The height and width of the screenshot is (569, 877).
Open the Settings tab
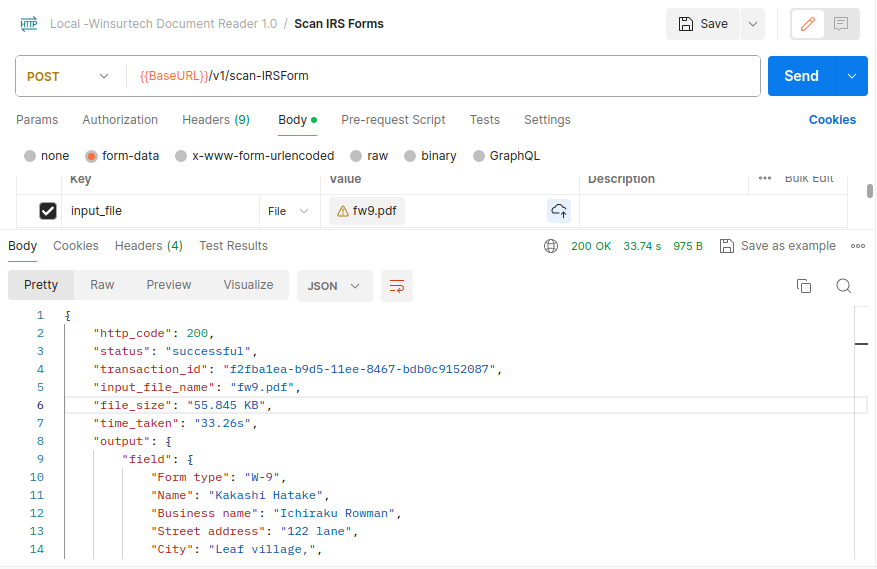[547, 120]
